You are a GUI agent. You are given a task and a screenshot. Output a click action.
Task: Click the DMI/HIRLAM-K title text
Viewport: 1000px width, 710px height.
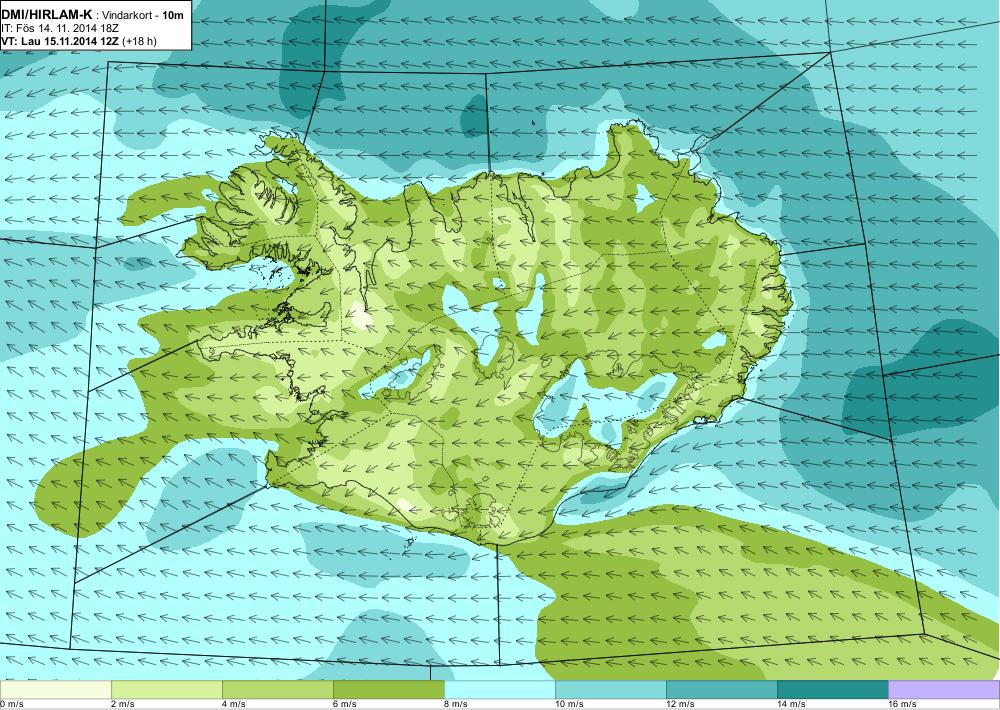coord(46,15)
